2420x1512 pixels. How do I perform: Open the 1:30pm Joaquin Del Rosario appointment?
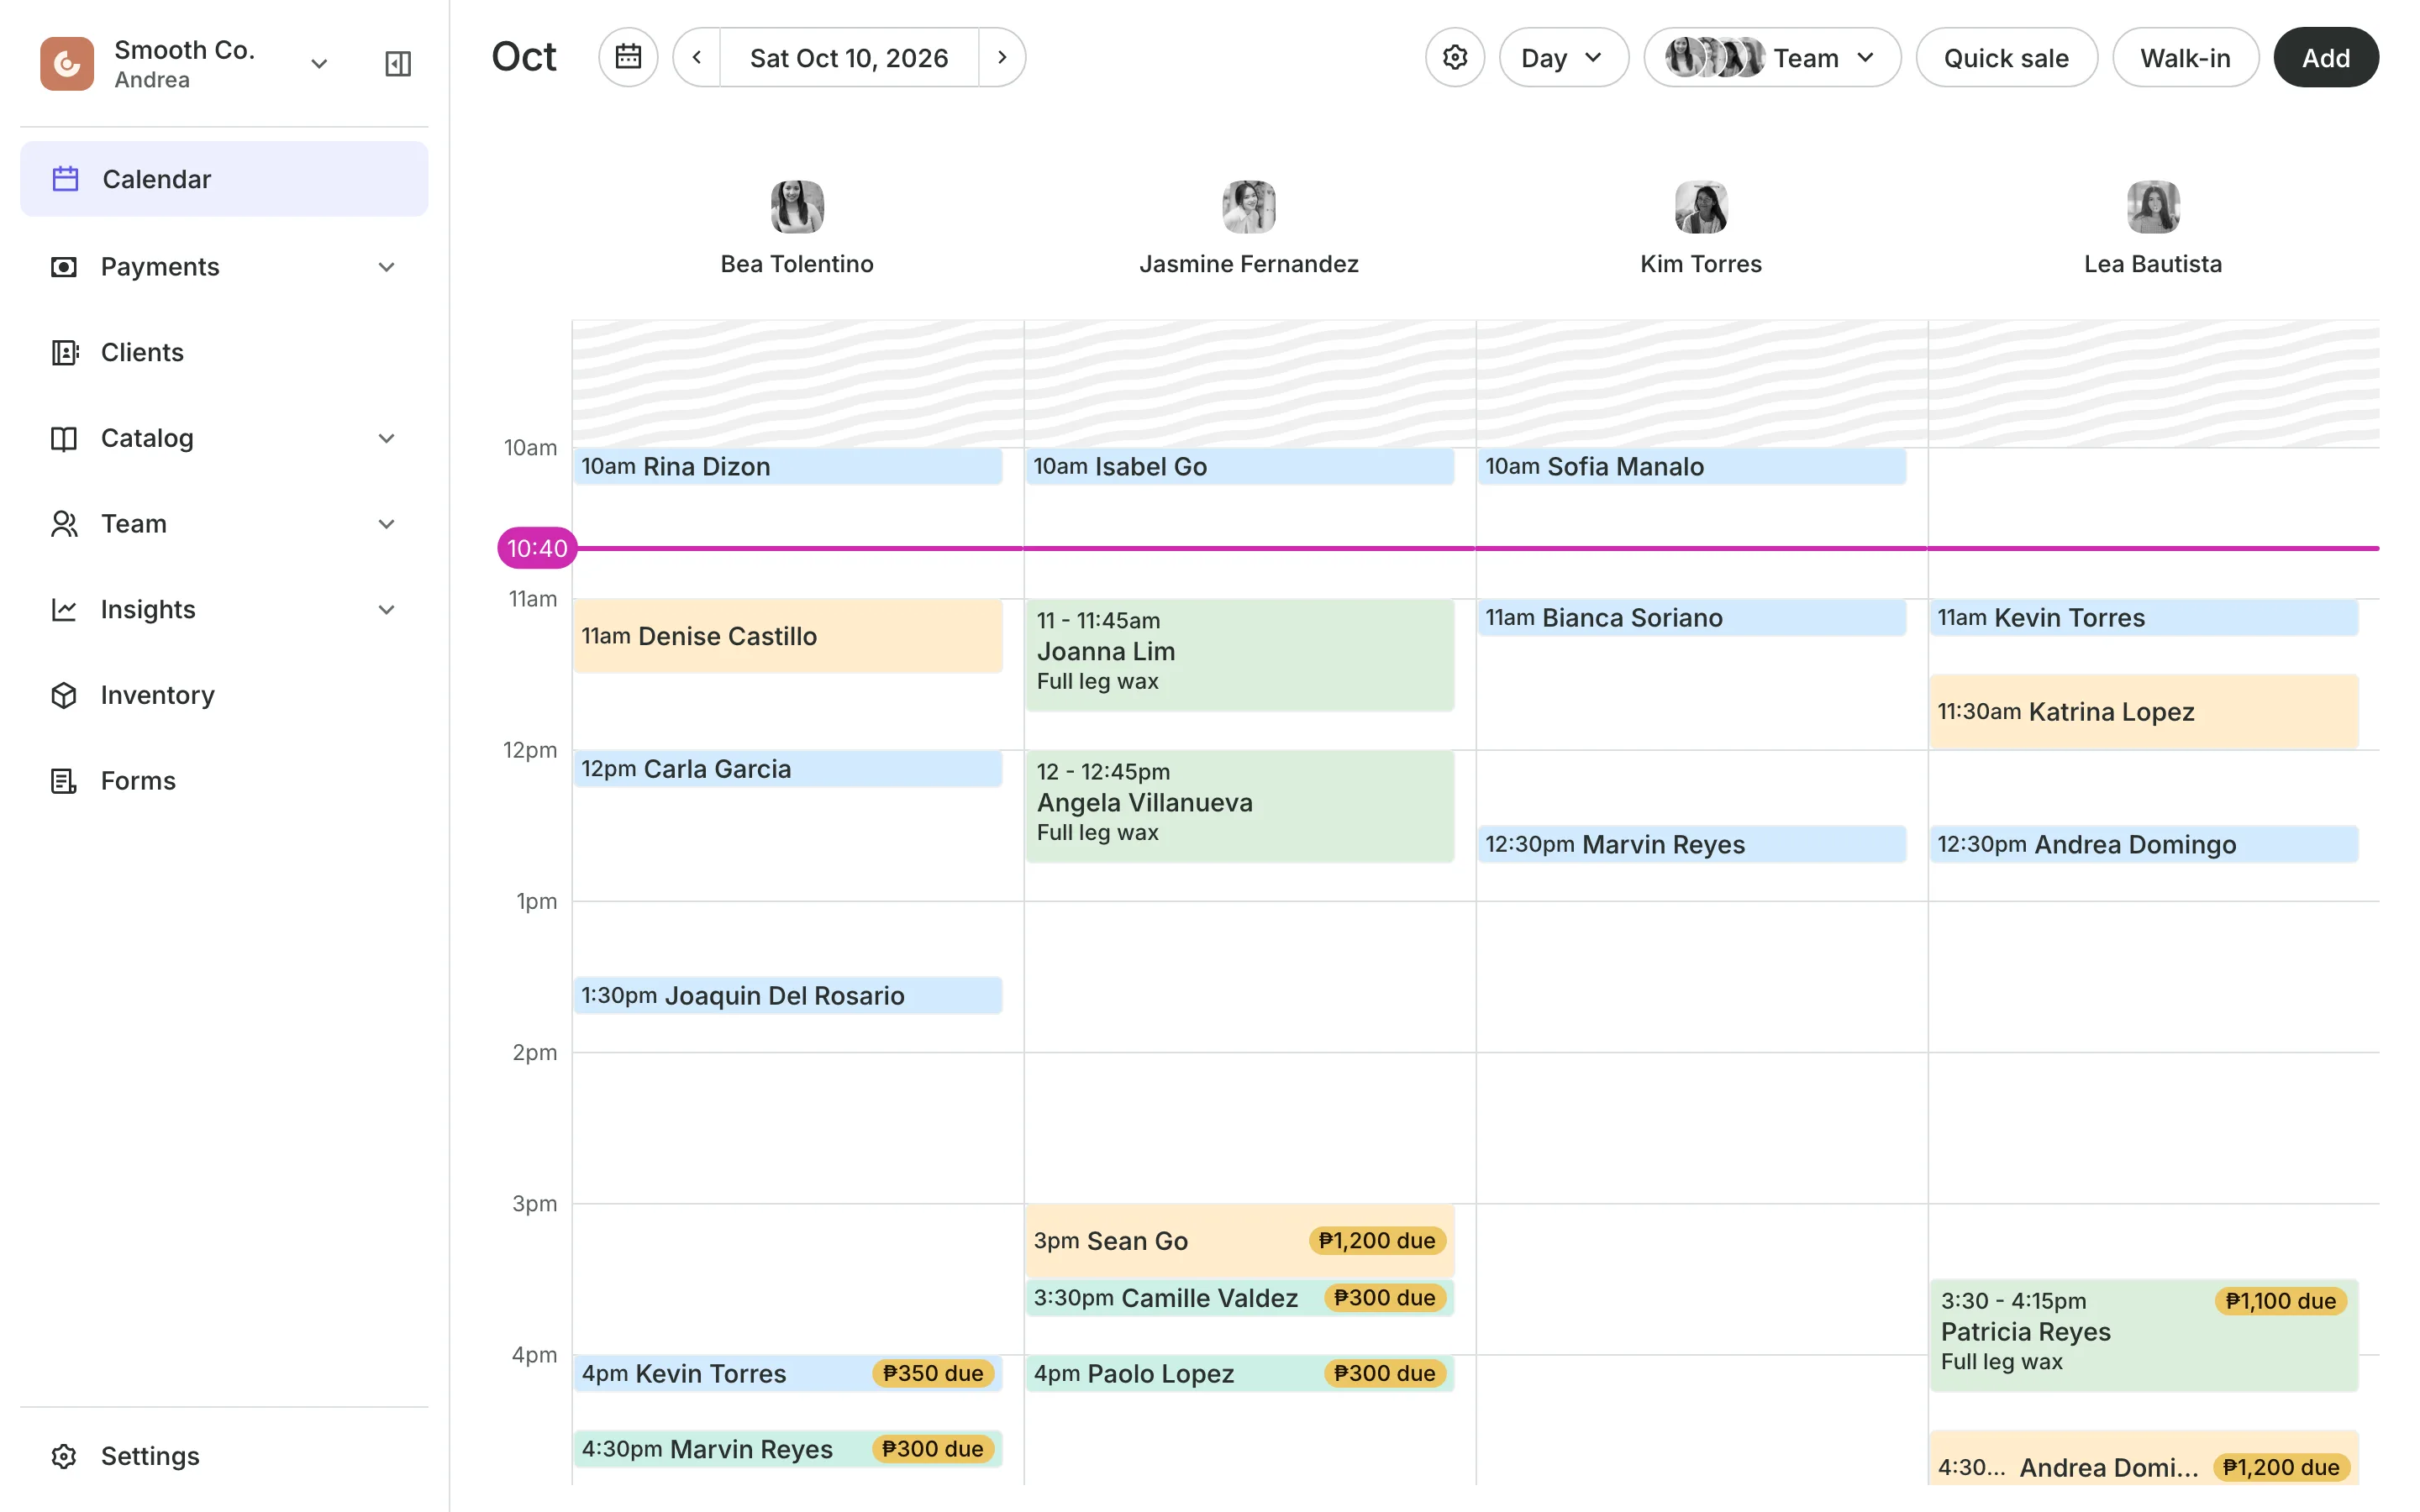(788, 996)
